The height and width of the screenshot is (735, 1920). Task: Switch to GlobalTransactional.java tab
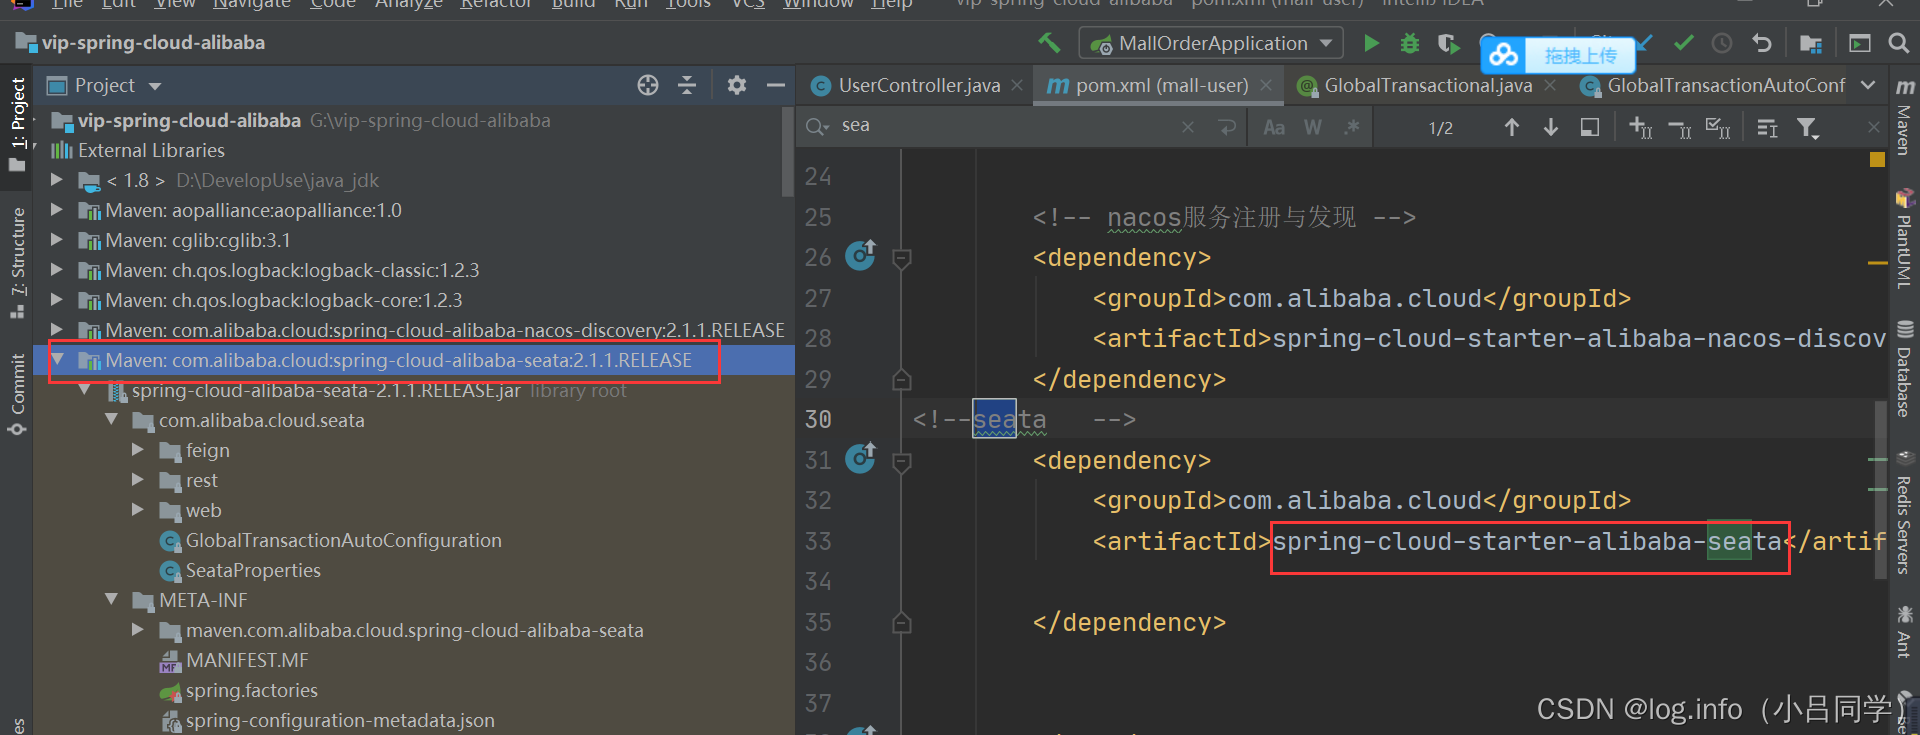pos(1427,86)
